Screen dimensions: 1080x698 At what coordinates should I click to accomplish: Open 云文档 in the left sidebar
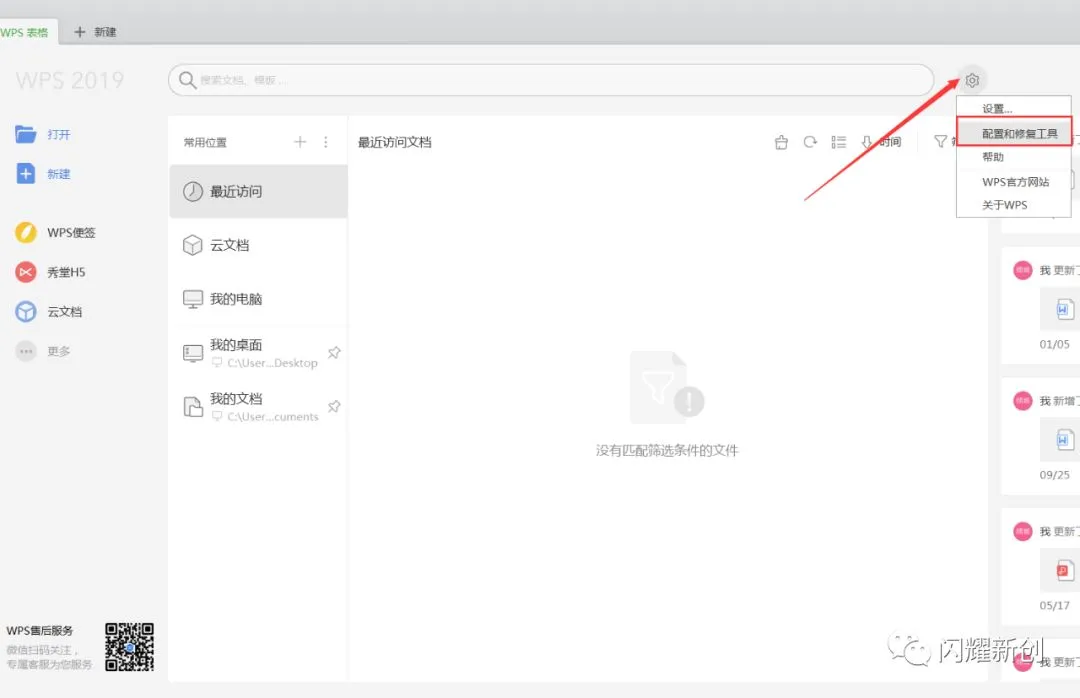(48, 311)
